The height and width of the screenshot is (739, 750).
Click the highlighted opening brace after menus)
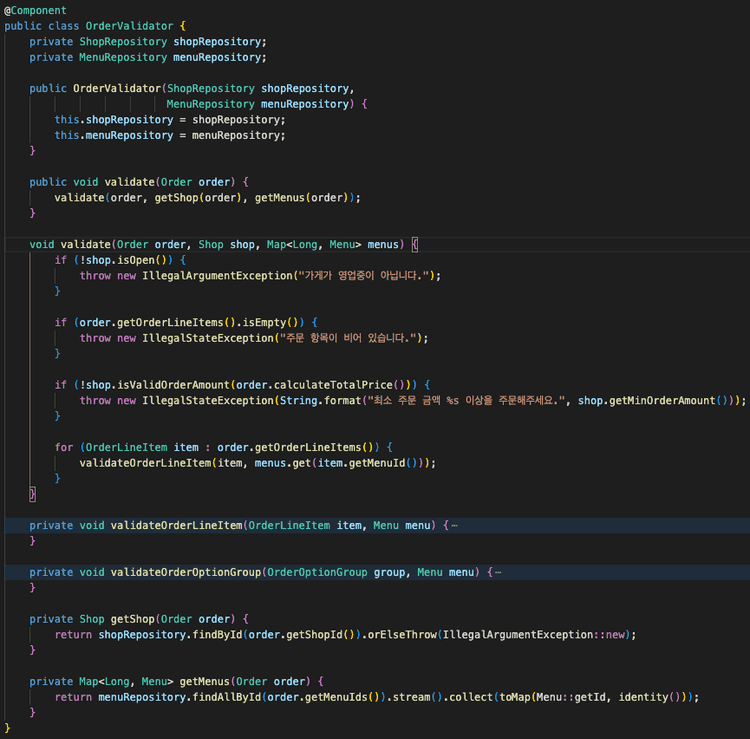point(415,244)
